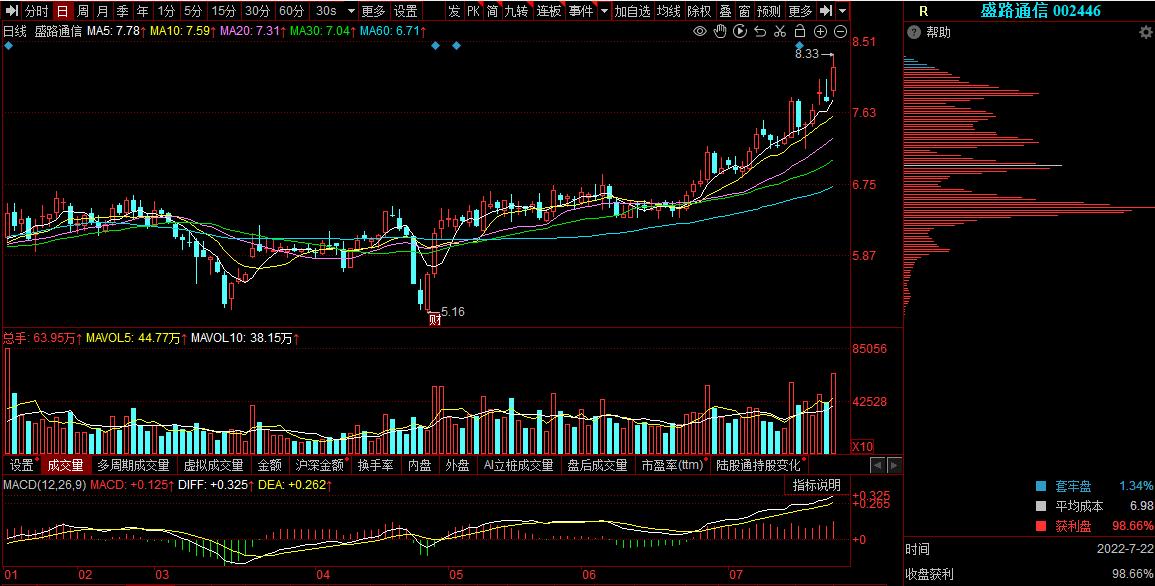Click 更多 next to 预测
The height and width of the screenshot is (586, 1155).
[800, 11]
